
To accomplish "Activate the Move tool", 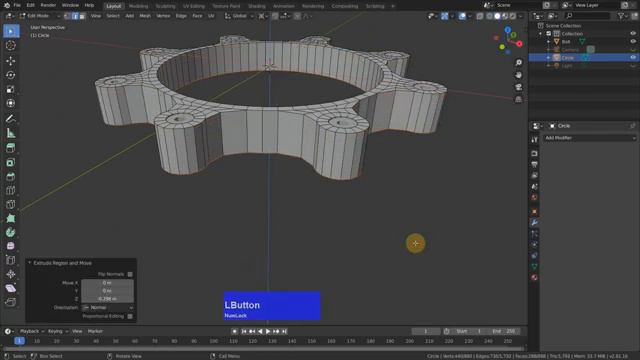I will coord(11,61).
